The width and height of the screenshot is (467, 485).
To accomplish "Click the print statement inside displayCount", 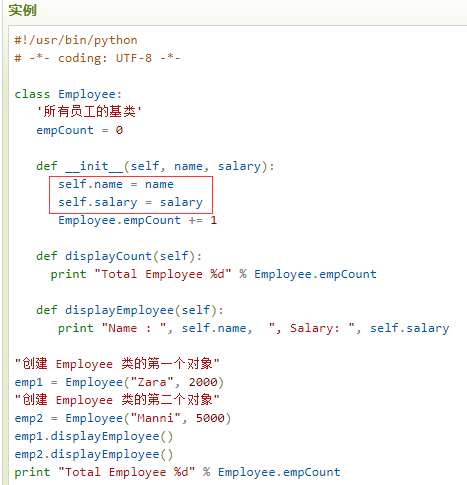I will 214,274.
